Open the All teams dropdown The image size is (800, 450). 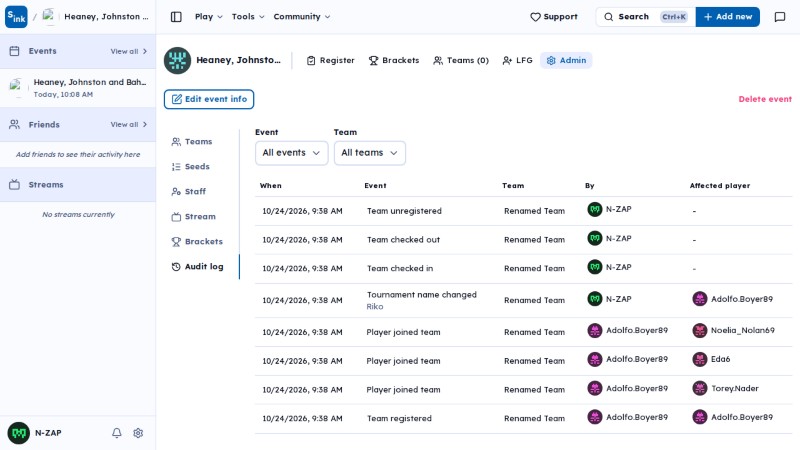pyautogui.click(x=369, y=153)
